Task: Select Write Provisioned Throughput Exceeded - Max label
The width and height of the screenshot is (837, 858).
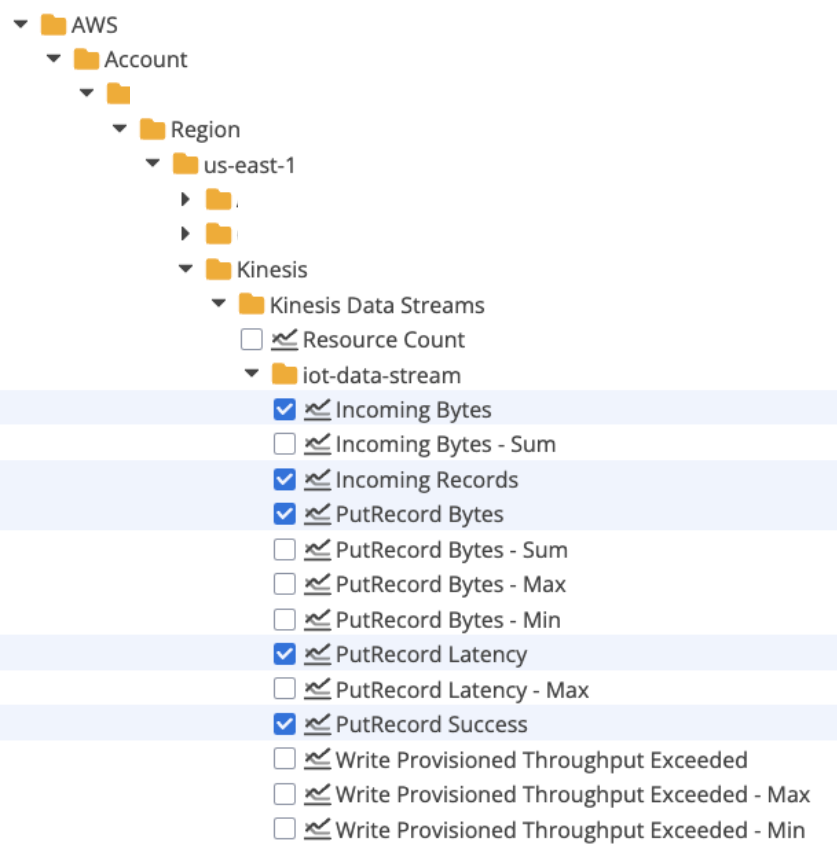Action: pyautogui.click(x=572, y=795)
